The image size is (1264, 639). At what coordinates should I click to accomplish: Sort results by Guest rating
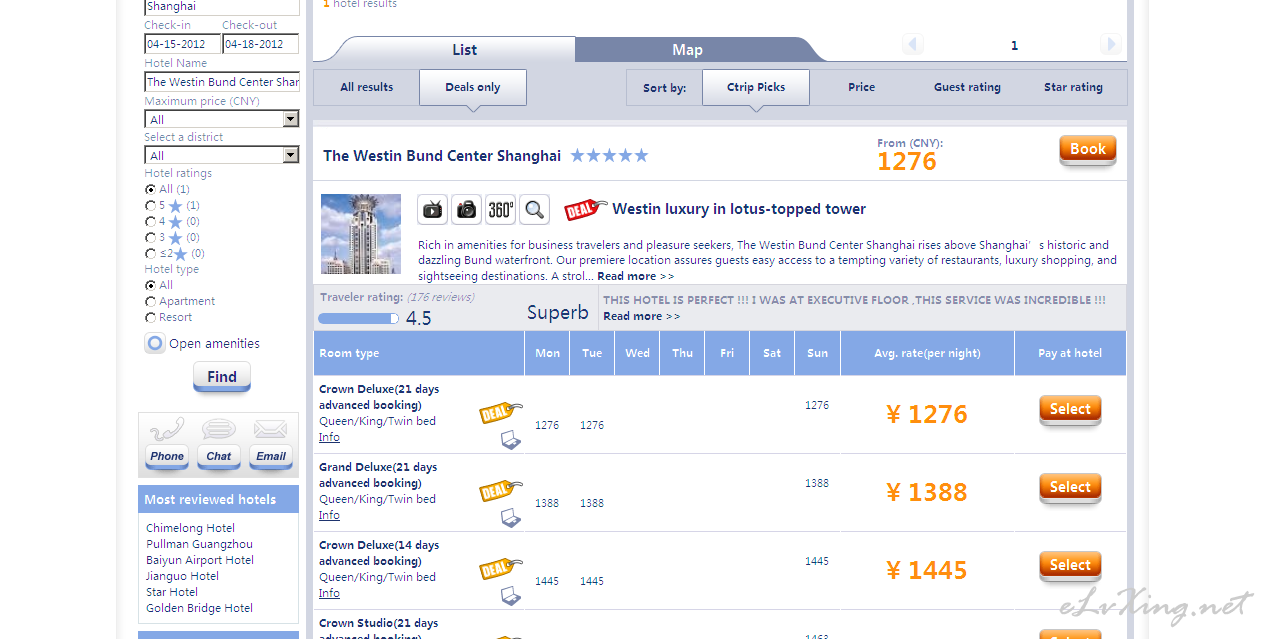point(967,87)
